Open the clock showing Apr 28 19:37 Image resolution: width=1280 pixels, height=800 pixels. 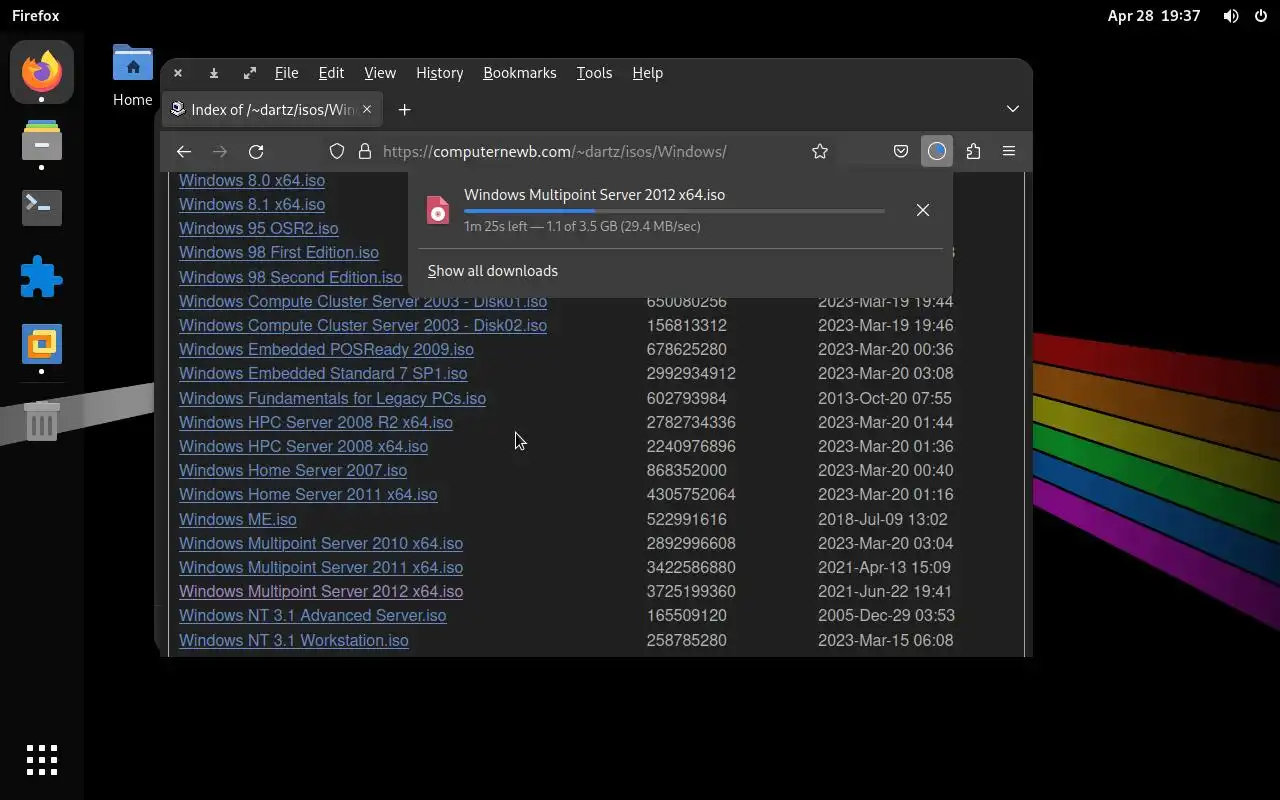(1154, 16)
